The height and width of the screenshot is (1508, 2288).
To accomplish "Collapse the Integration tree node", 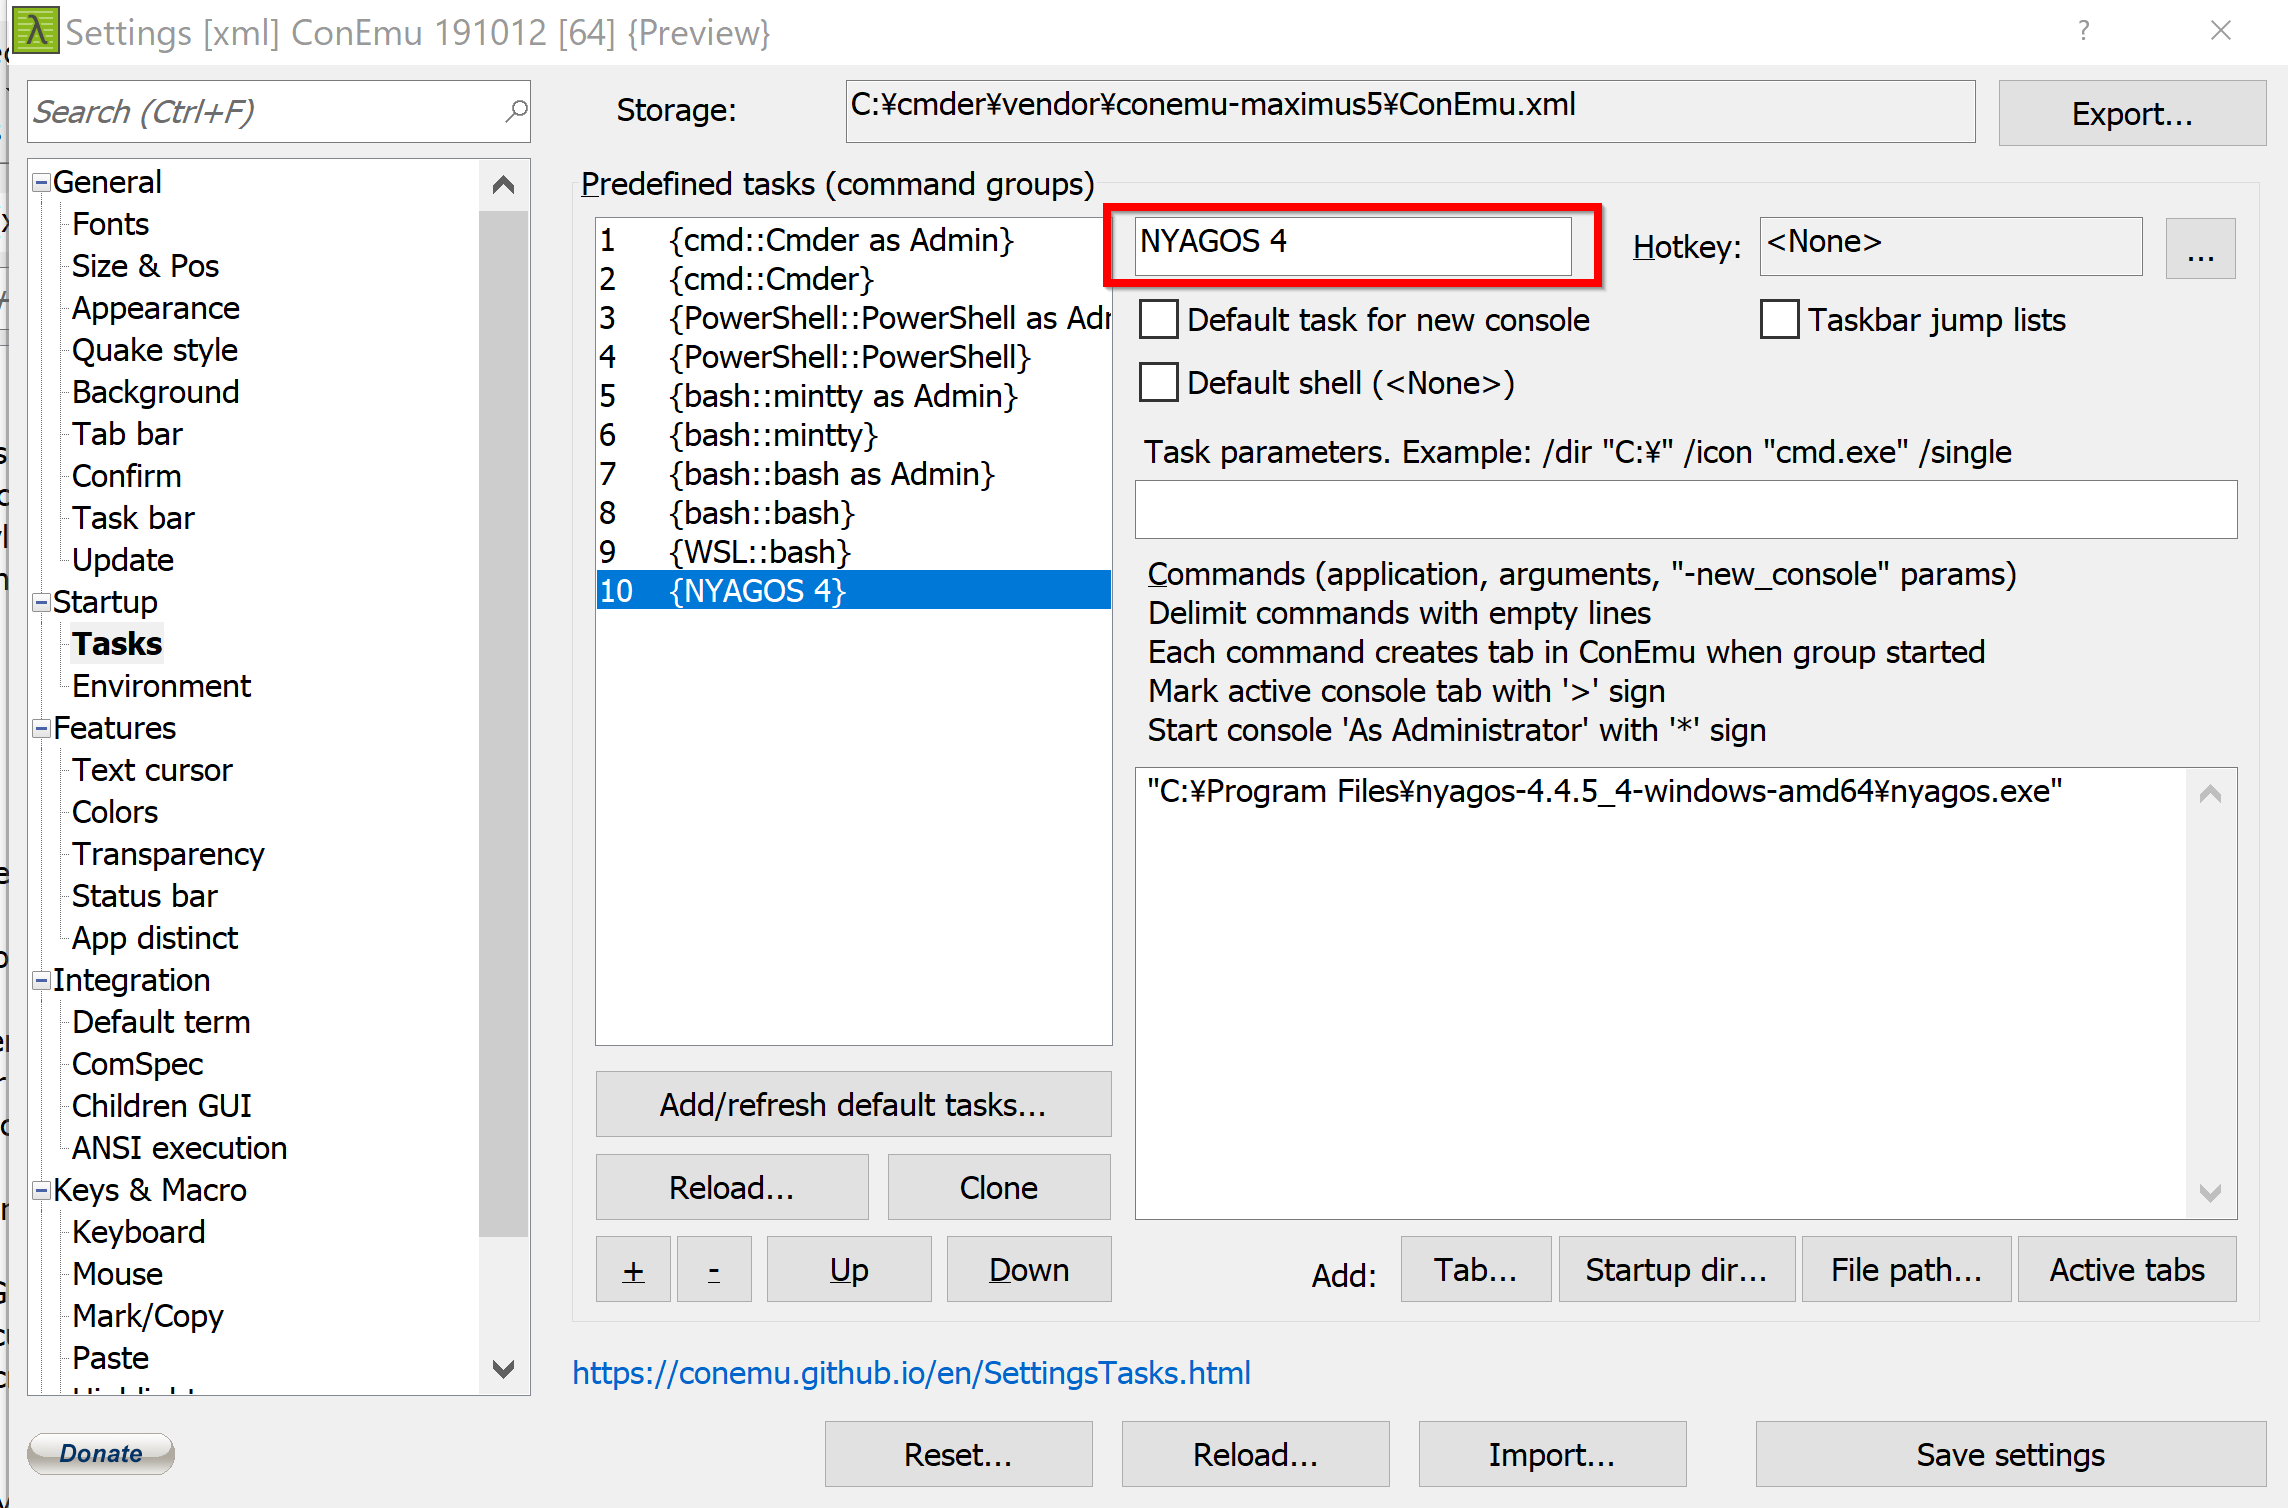I will click(x=41, y=980).
